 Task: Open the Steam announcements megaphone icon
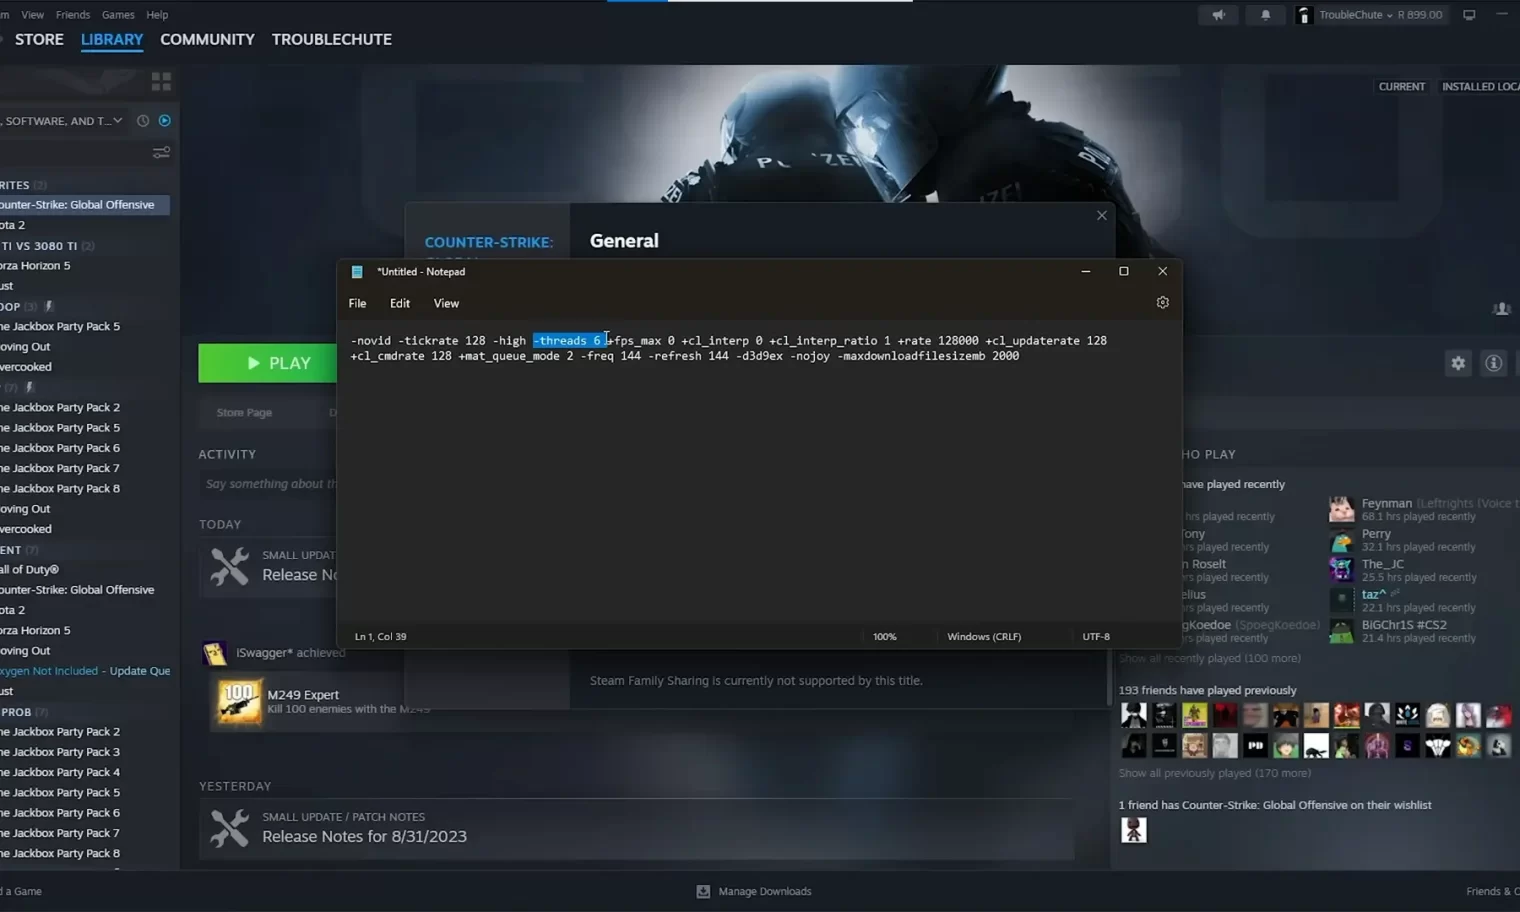pos(1218,15)
